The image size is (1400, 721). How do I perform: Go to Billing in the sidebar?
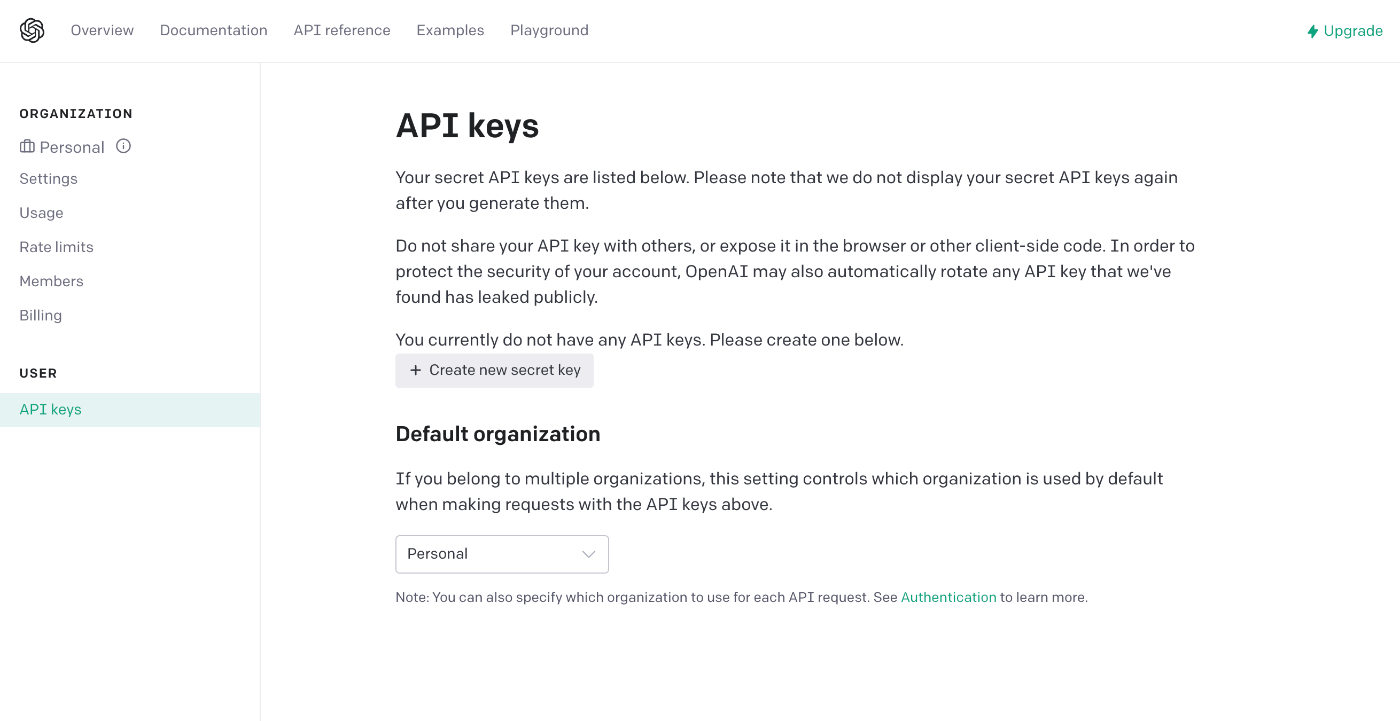tap(41, 315)
